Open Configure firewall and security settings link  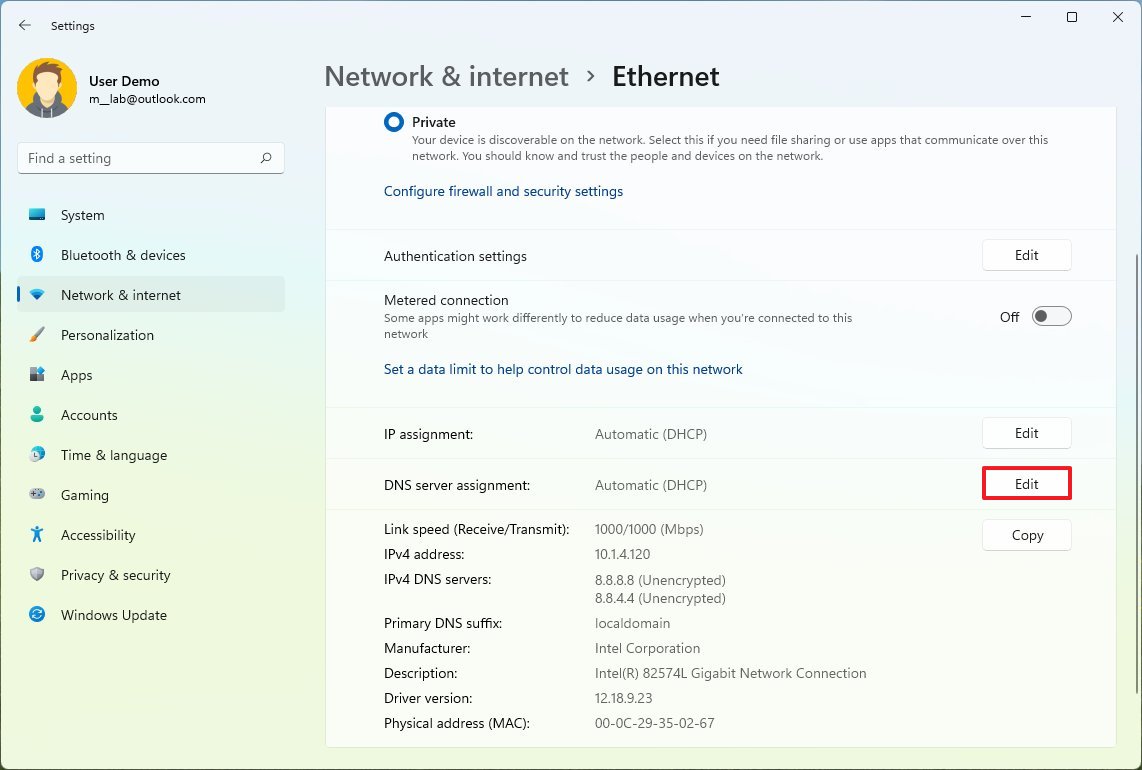[503, 191]
